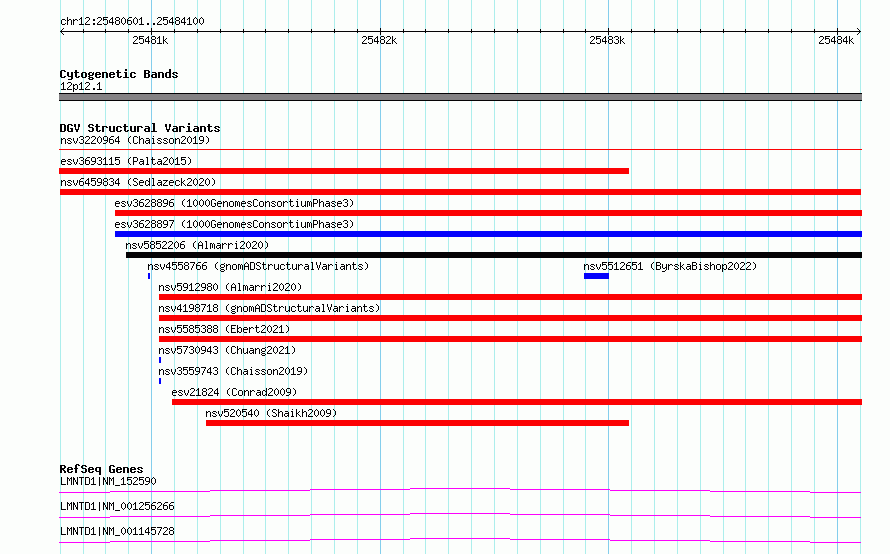Open the nsv6459834 (Sedlazeck2020) variant label
The height and width of the screenshot is (554, 890).
(x=138, y=182)
